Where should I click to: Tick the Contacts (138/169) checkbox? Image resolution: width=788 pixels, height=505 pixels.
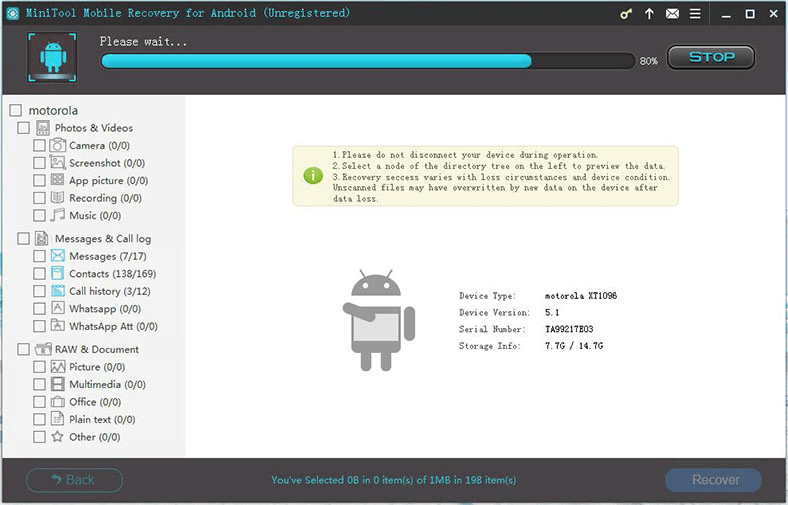point(39,273)
